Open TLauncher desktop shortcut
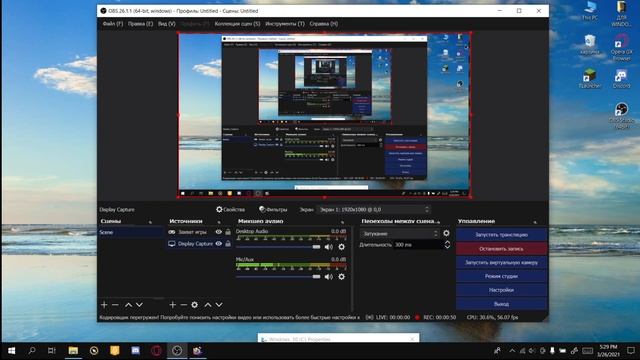Viewport: 640px width, 360px height. (590, 78)
